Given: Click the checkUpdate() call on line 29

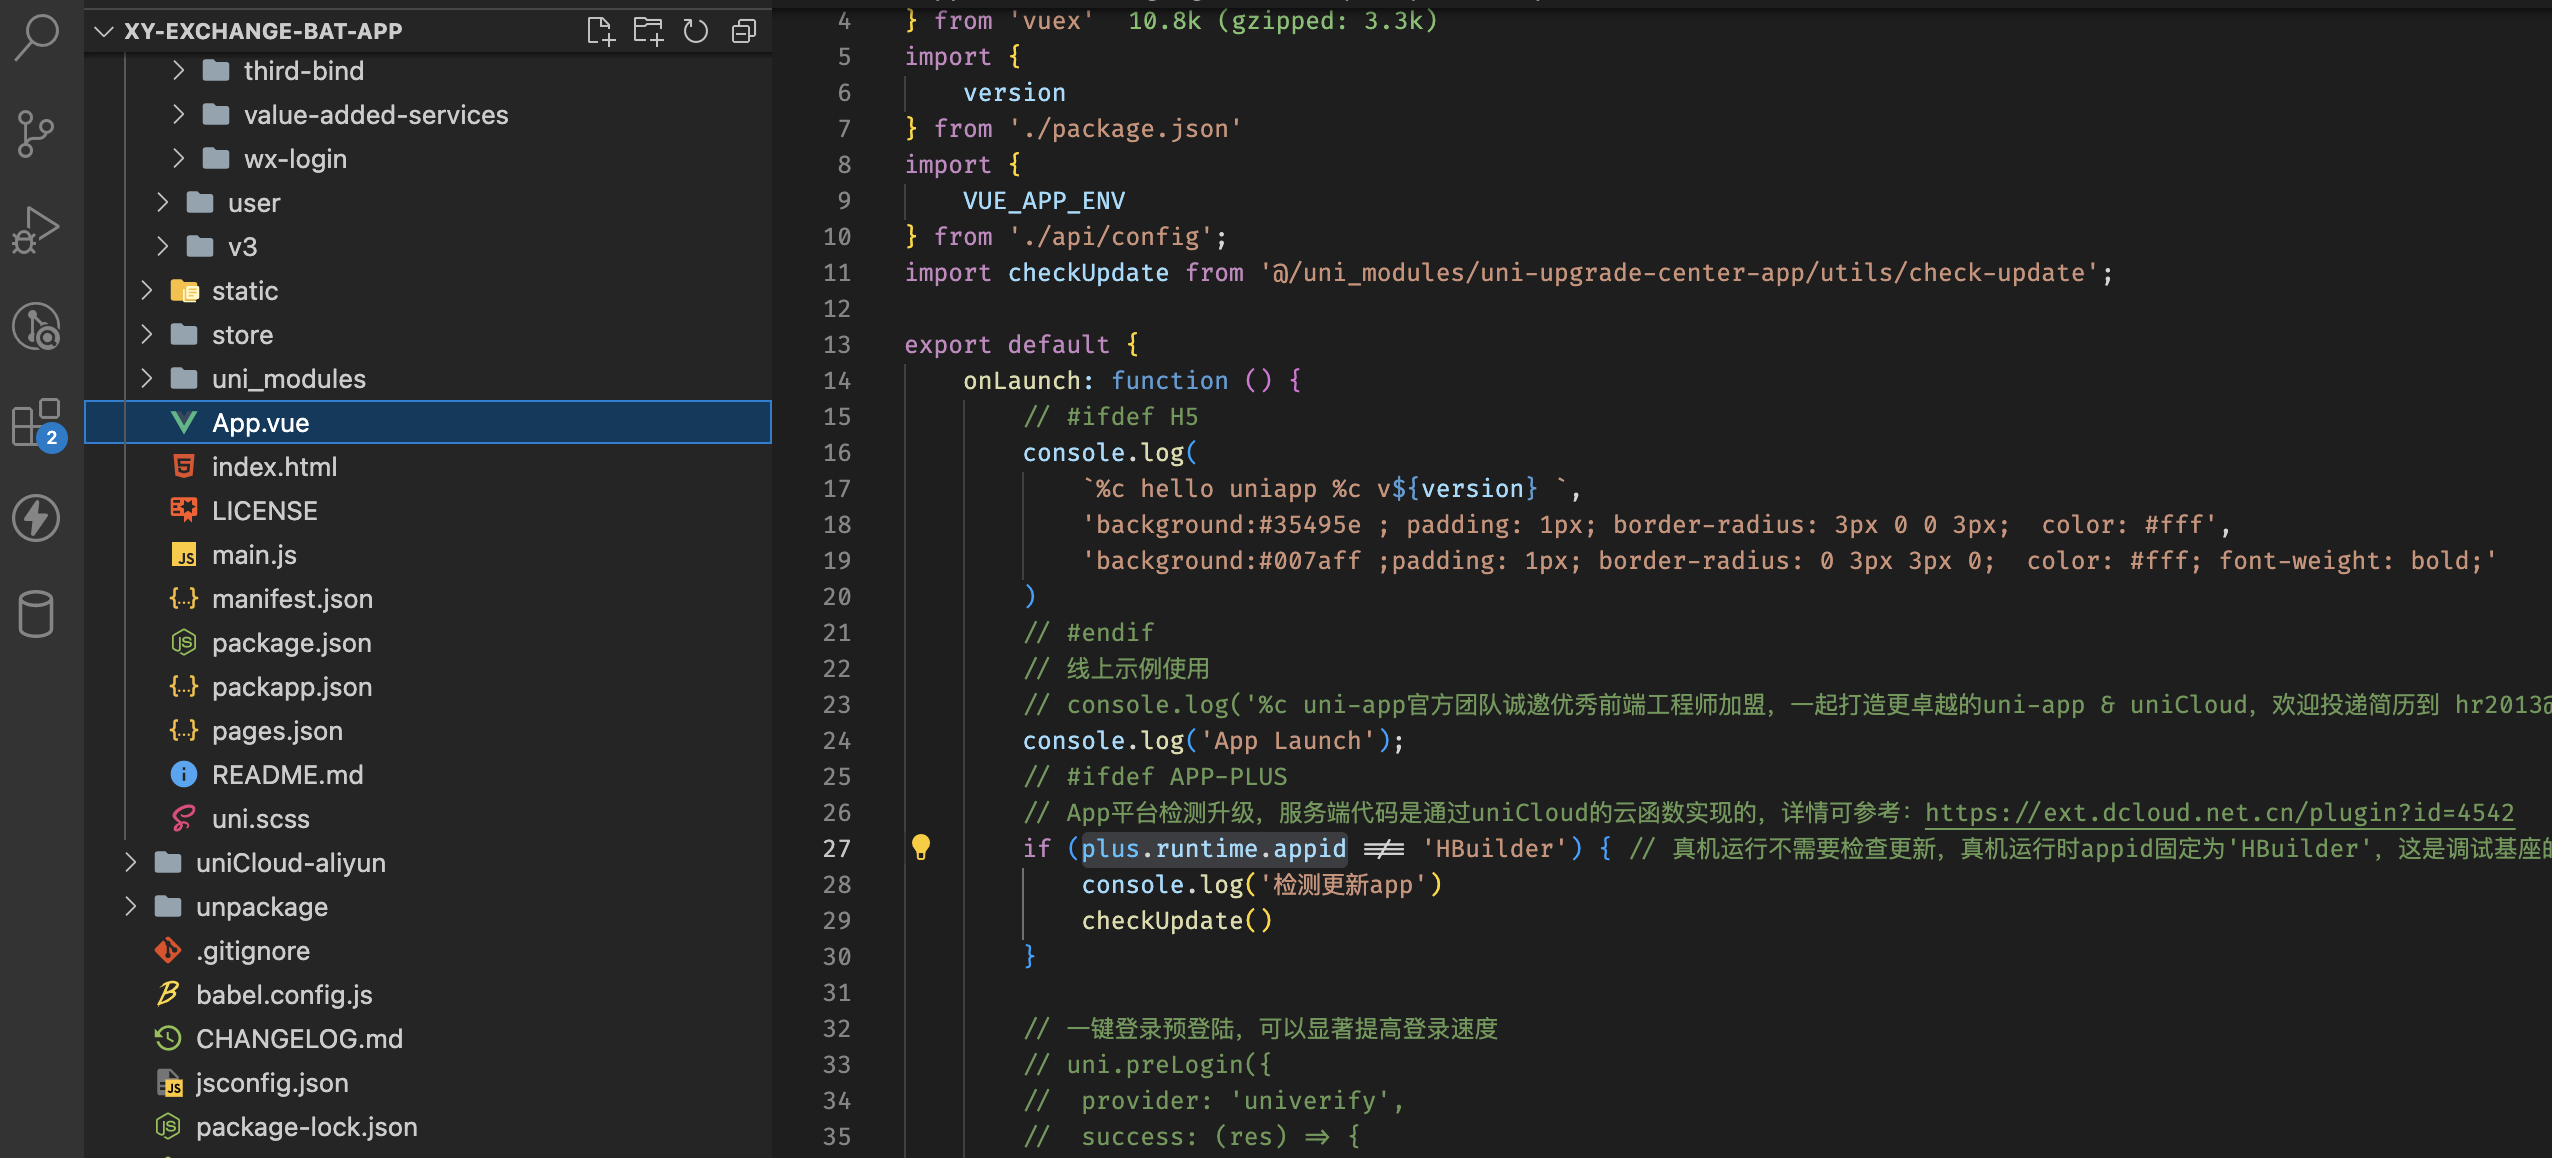Looking at the screenshot, I should [1177, 920].
